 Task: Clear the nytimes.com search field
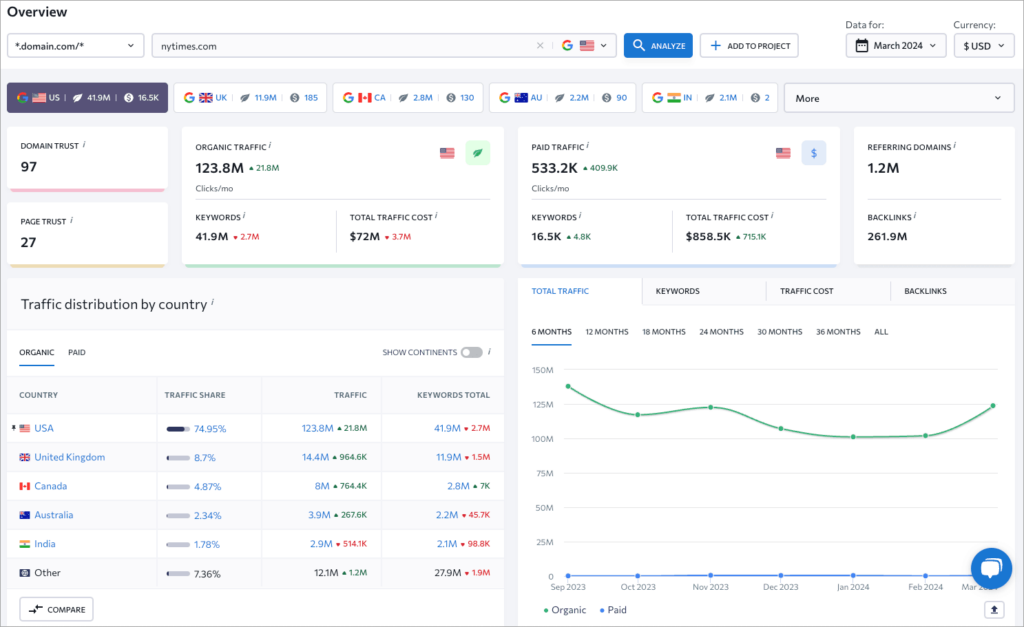[540, 46]
